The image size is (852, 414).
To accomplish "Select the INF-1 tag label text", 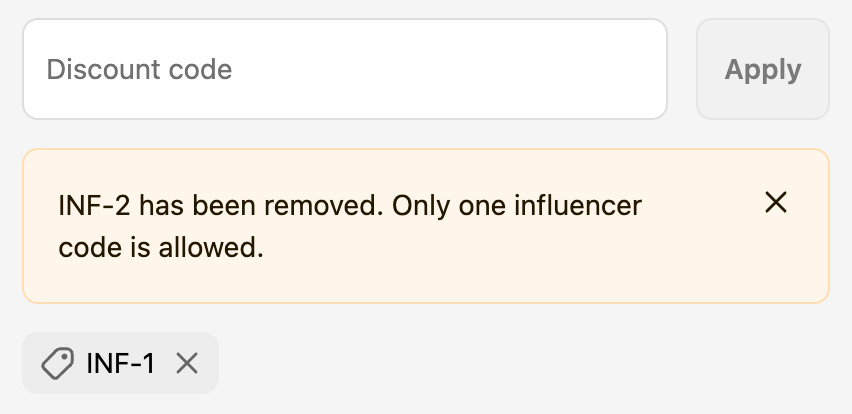I will pos(121,363).
